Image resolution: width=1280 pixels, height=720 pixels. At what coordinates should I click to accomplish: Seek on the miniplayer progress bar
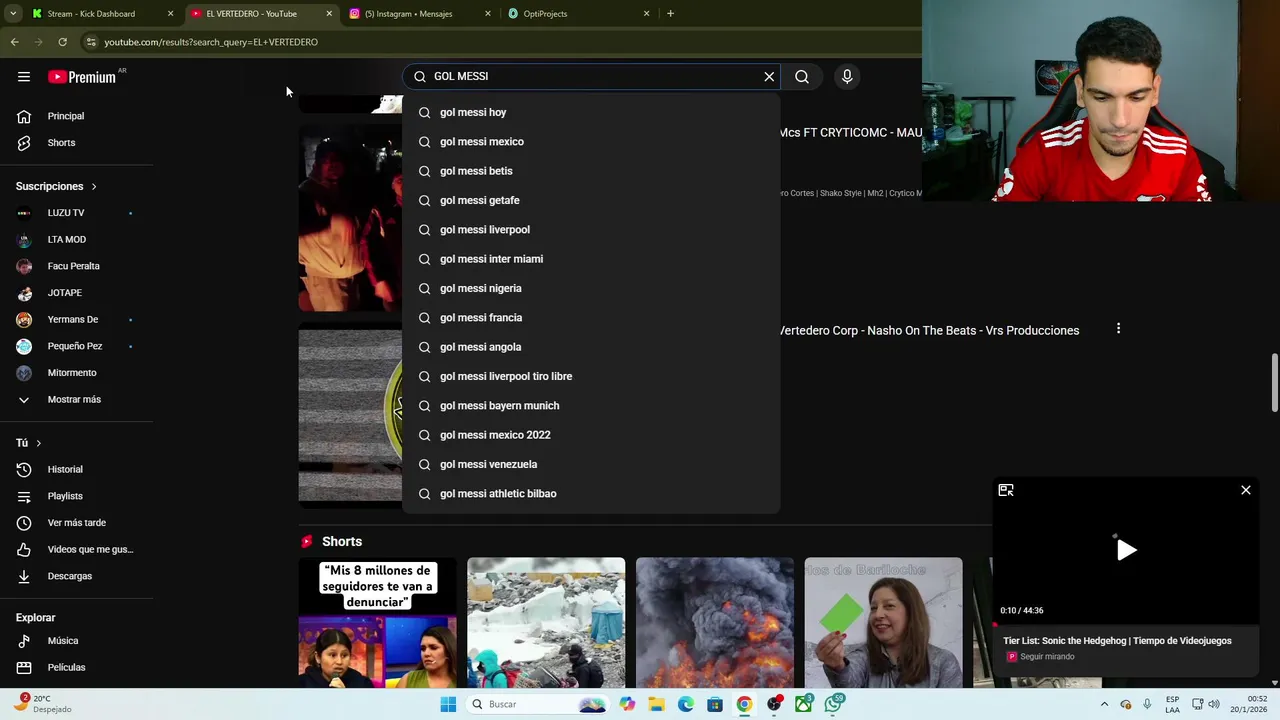coord(1125,625)
